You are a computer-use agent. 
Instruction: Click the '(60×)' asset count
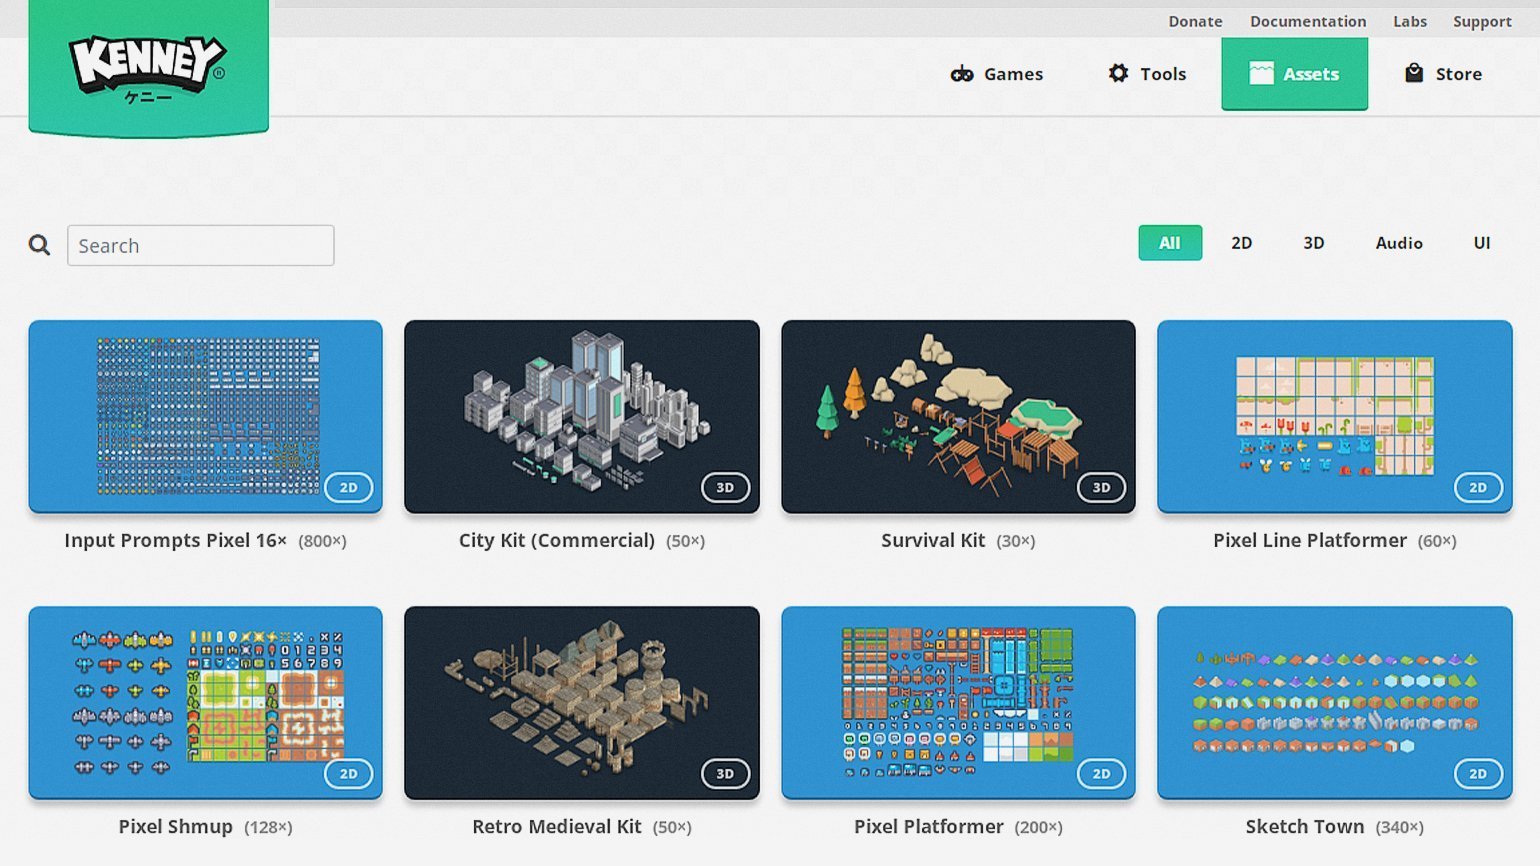[x=1437, y=541]
